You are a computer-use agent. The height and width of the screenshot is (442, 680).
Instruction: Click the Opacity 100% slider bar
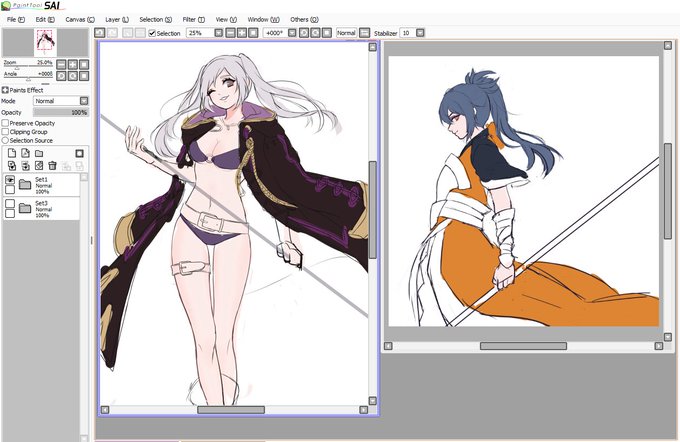pyautogui.click(x=61, y=112)
